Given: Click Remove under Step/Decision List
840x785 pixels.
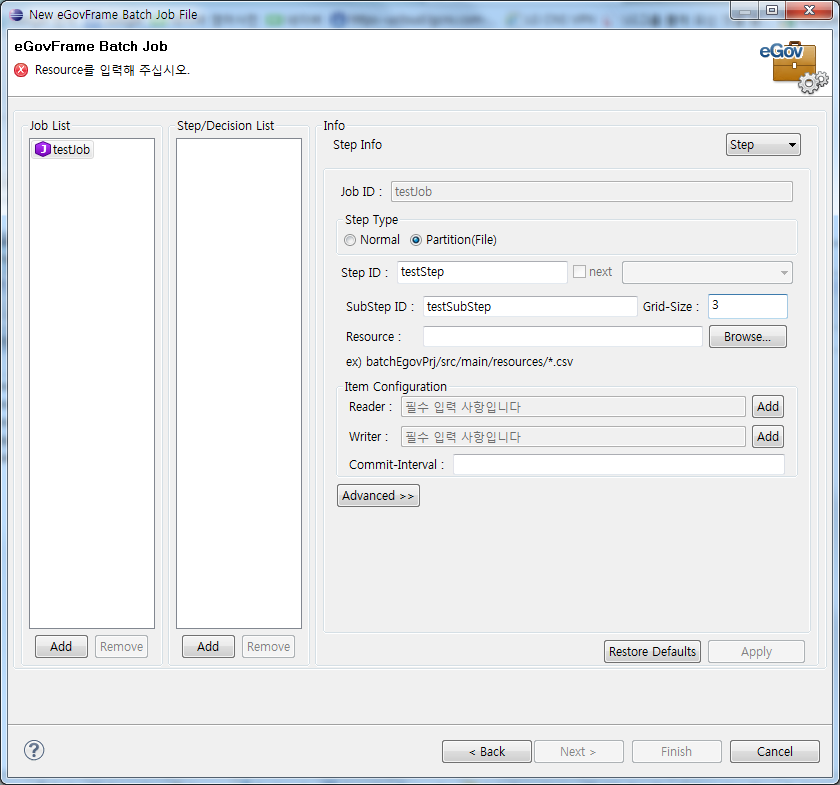Looking at the screenshot, I should click(268, 647).
